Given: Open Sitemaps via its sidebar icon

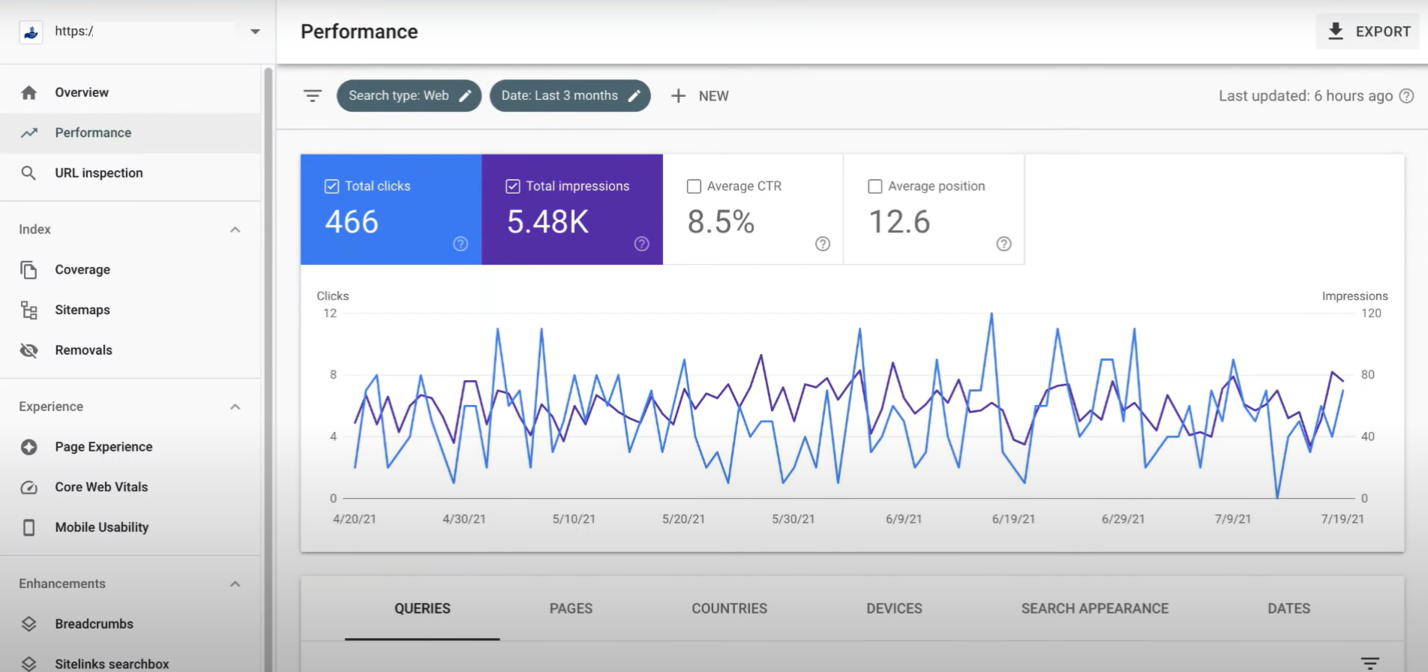Looking at the screenshot, I should click(x=29, y=310).
